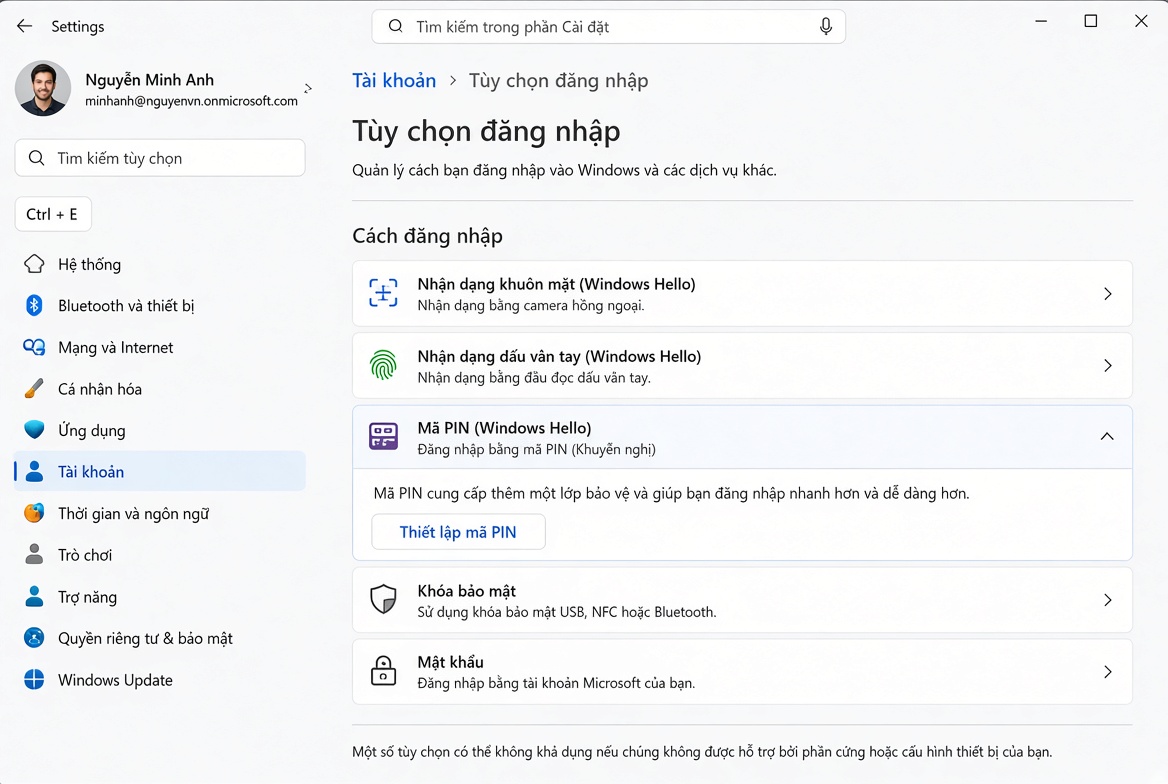Click Nguyễn Minh Anh account name
Image resolution: width=1168 pixels, height=784 pixels.
[x=150, y=80]
